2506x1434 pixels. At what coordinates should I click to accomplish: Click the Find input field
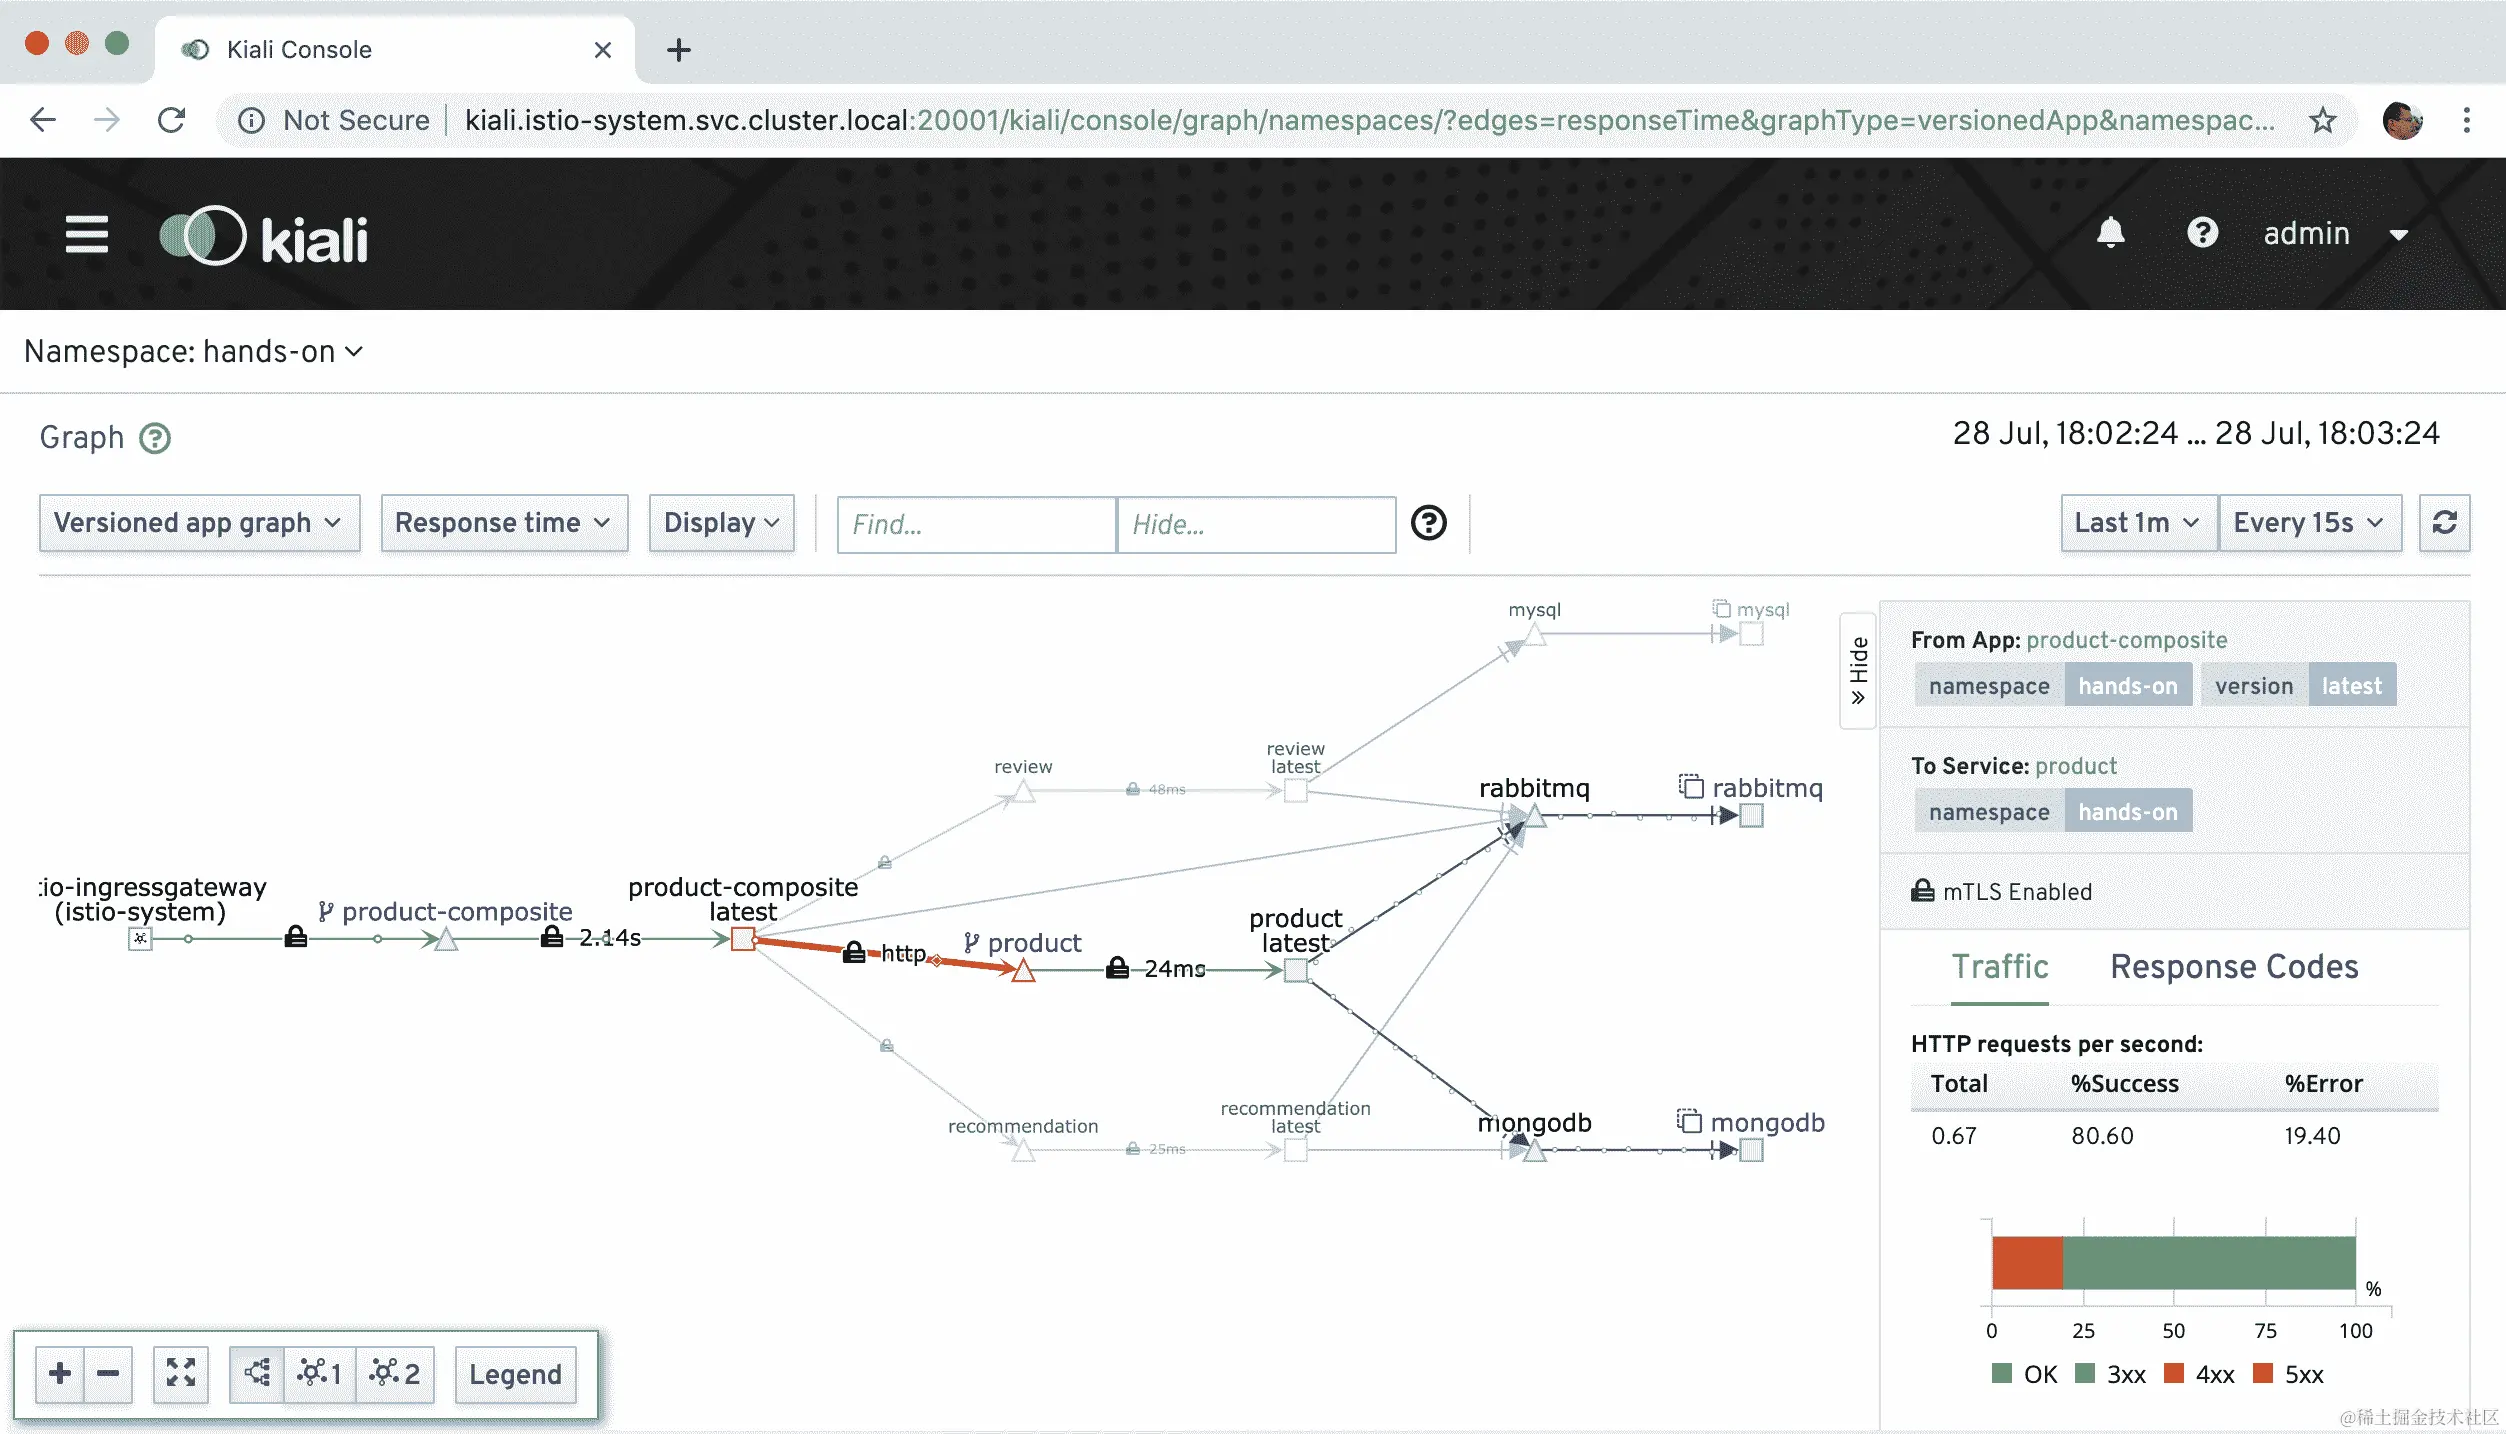coord(975,524)
